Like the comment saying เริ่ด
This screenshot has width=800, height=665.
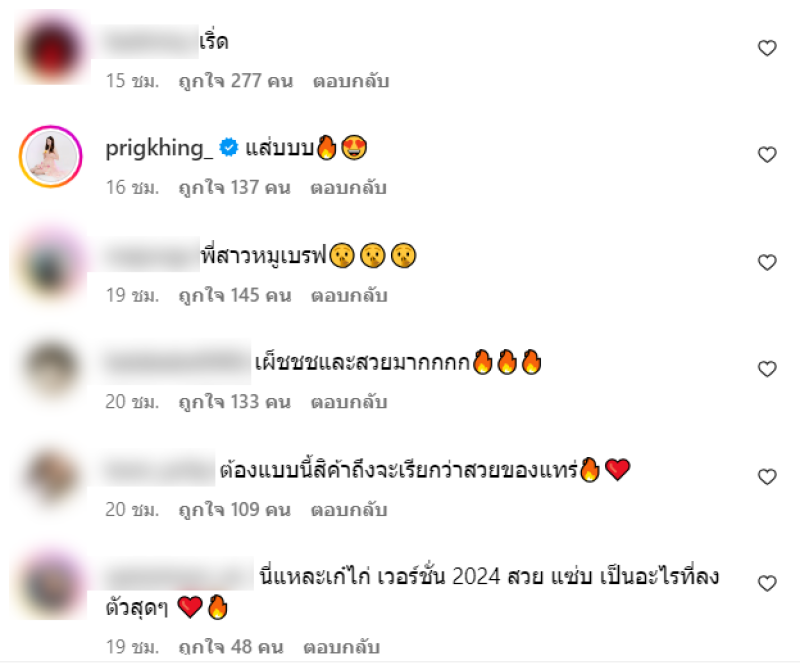tap(767, 48)
